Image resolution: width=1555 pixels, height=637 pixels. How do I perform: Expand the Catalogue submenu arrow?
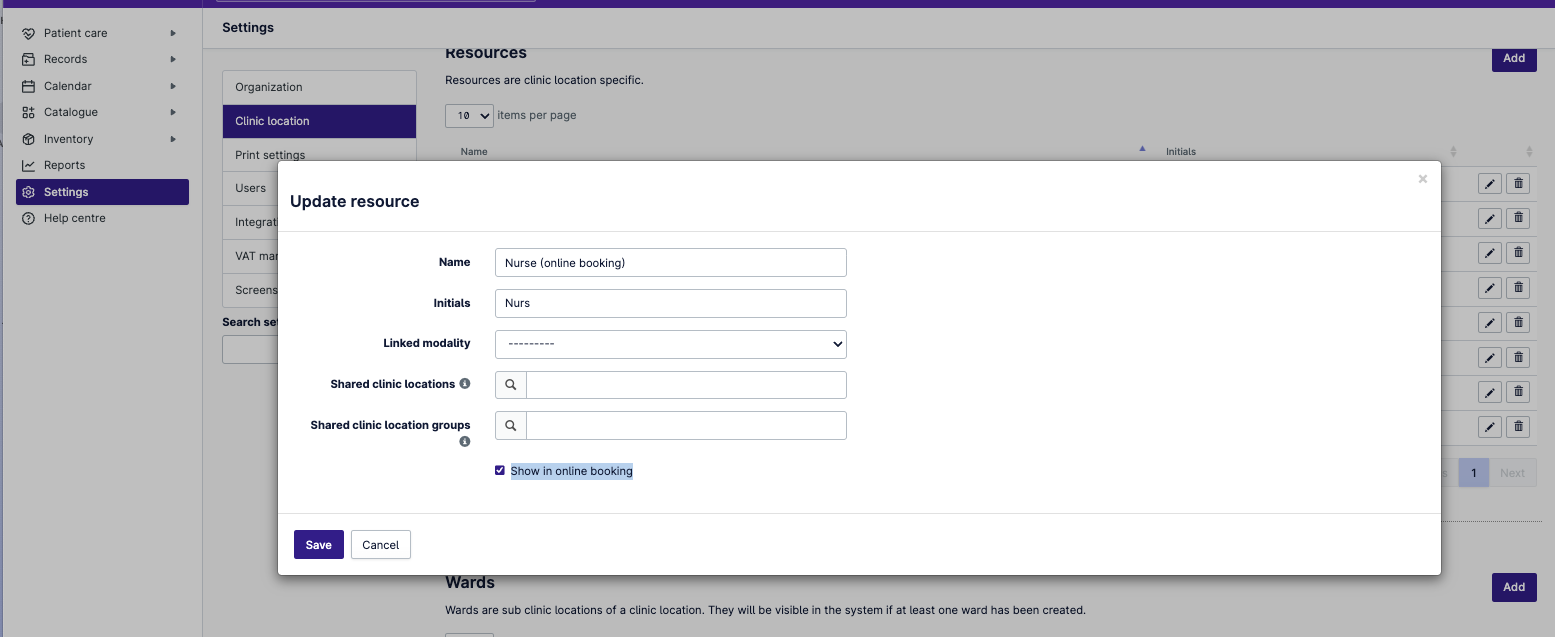pos(173,112)
